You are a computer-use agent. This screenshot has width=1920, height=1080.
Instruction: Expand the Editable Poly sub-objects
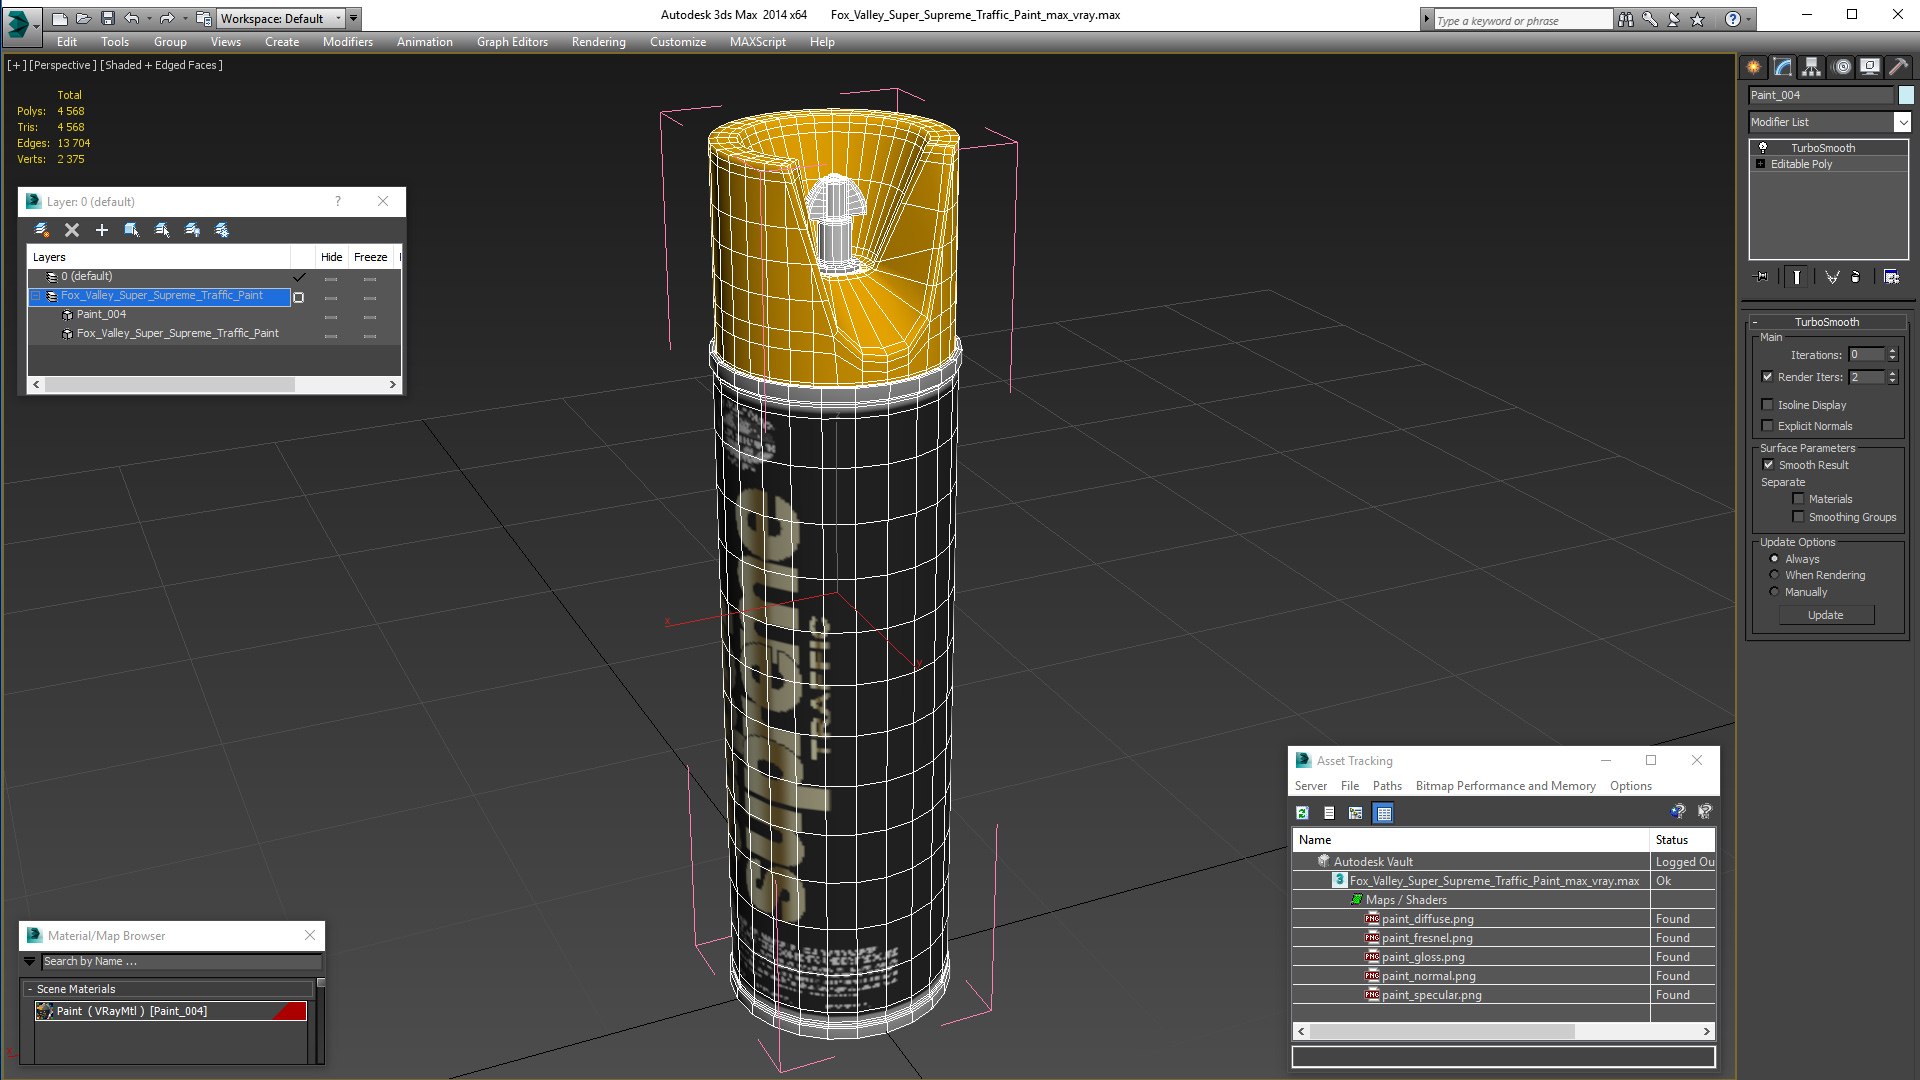(1761, 164)
